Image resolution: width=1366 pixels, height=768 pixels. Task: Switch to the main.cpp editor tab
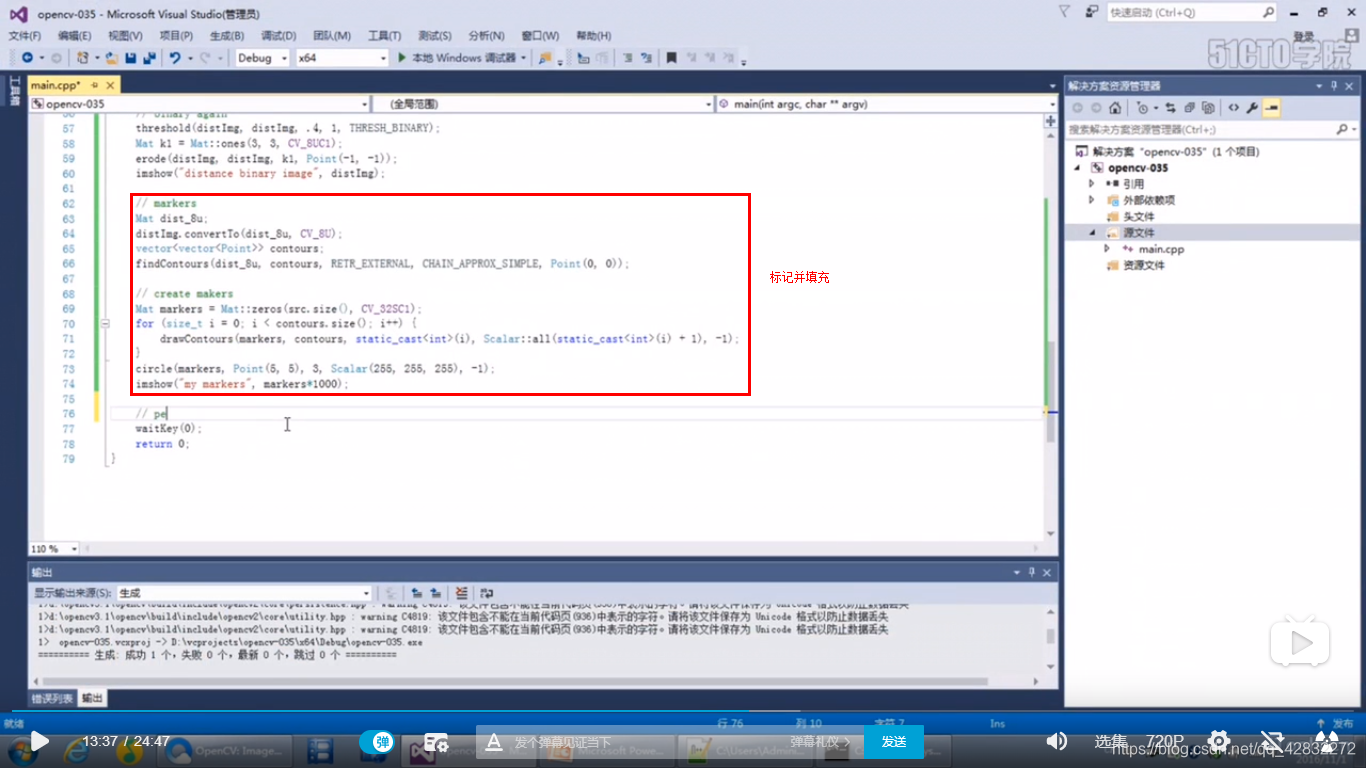point(55,85)
